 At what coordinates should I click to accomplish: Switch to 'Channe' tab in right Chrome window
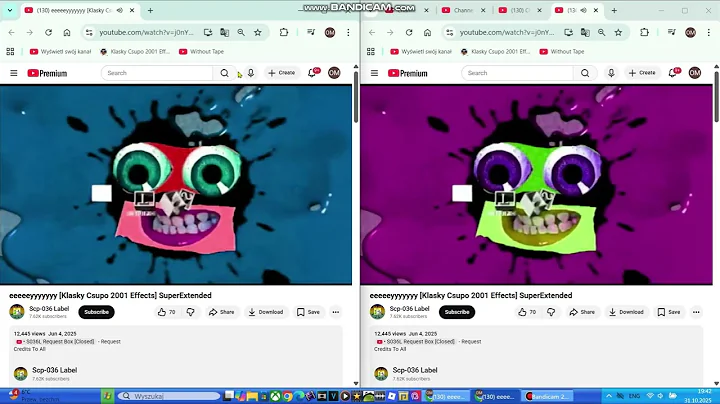pyautogui.click(x=463, y=10)
